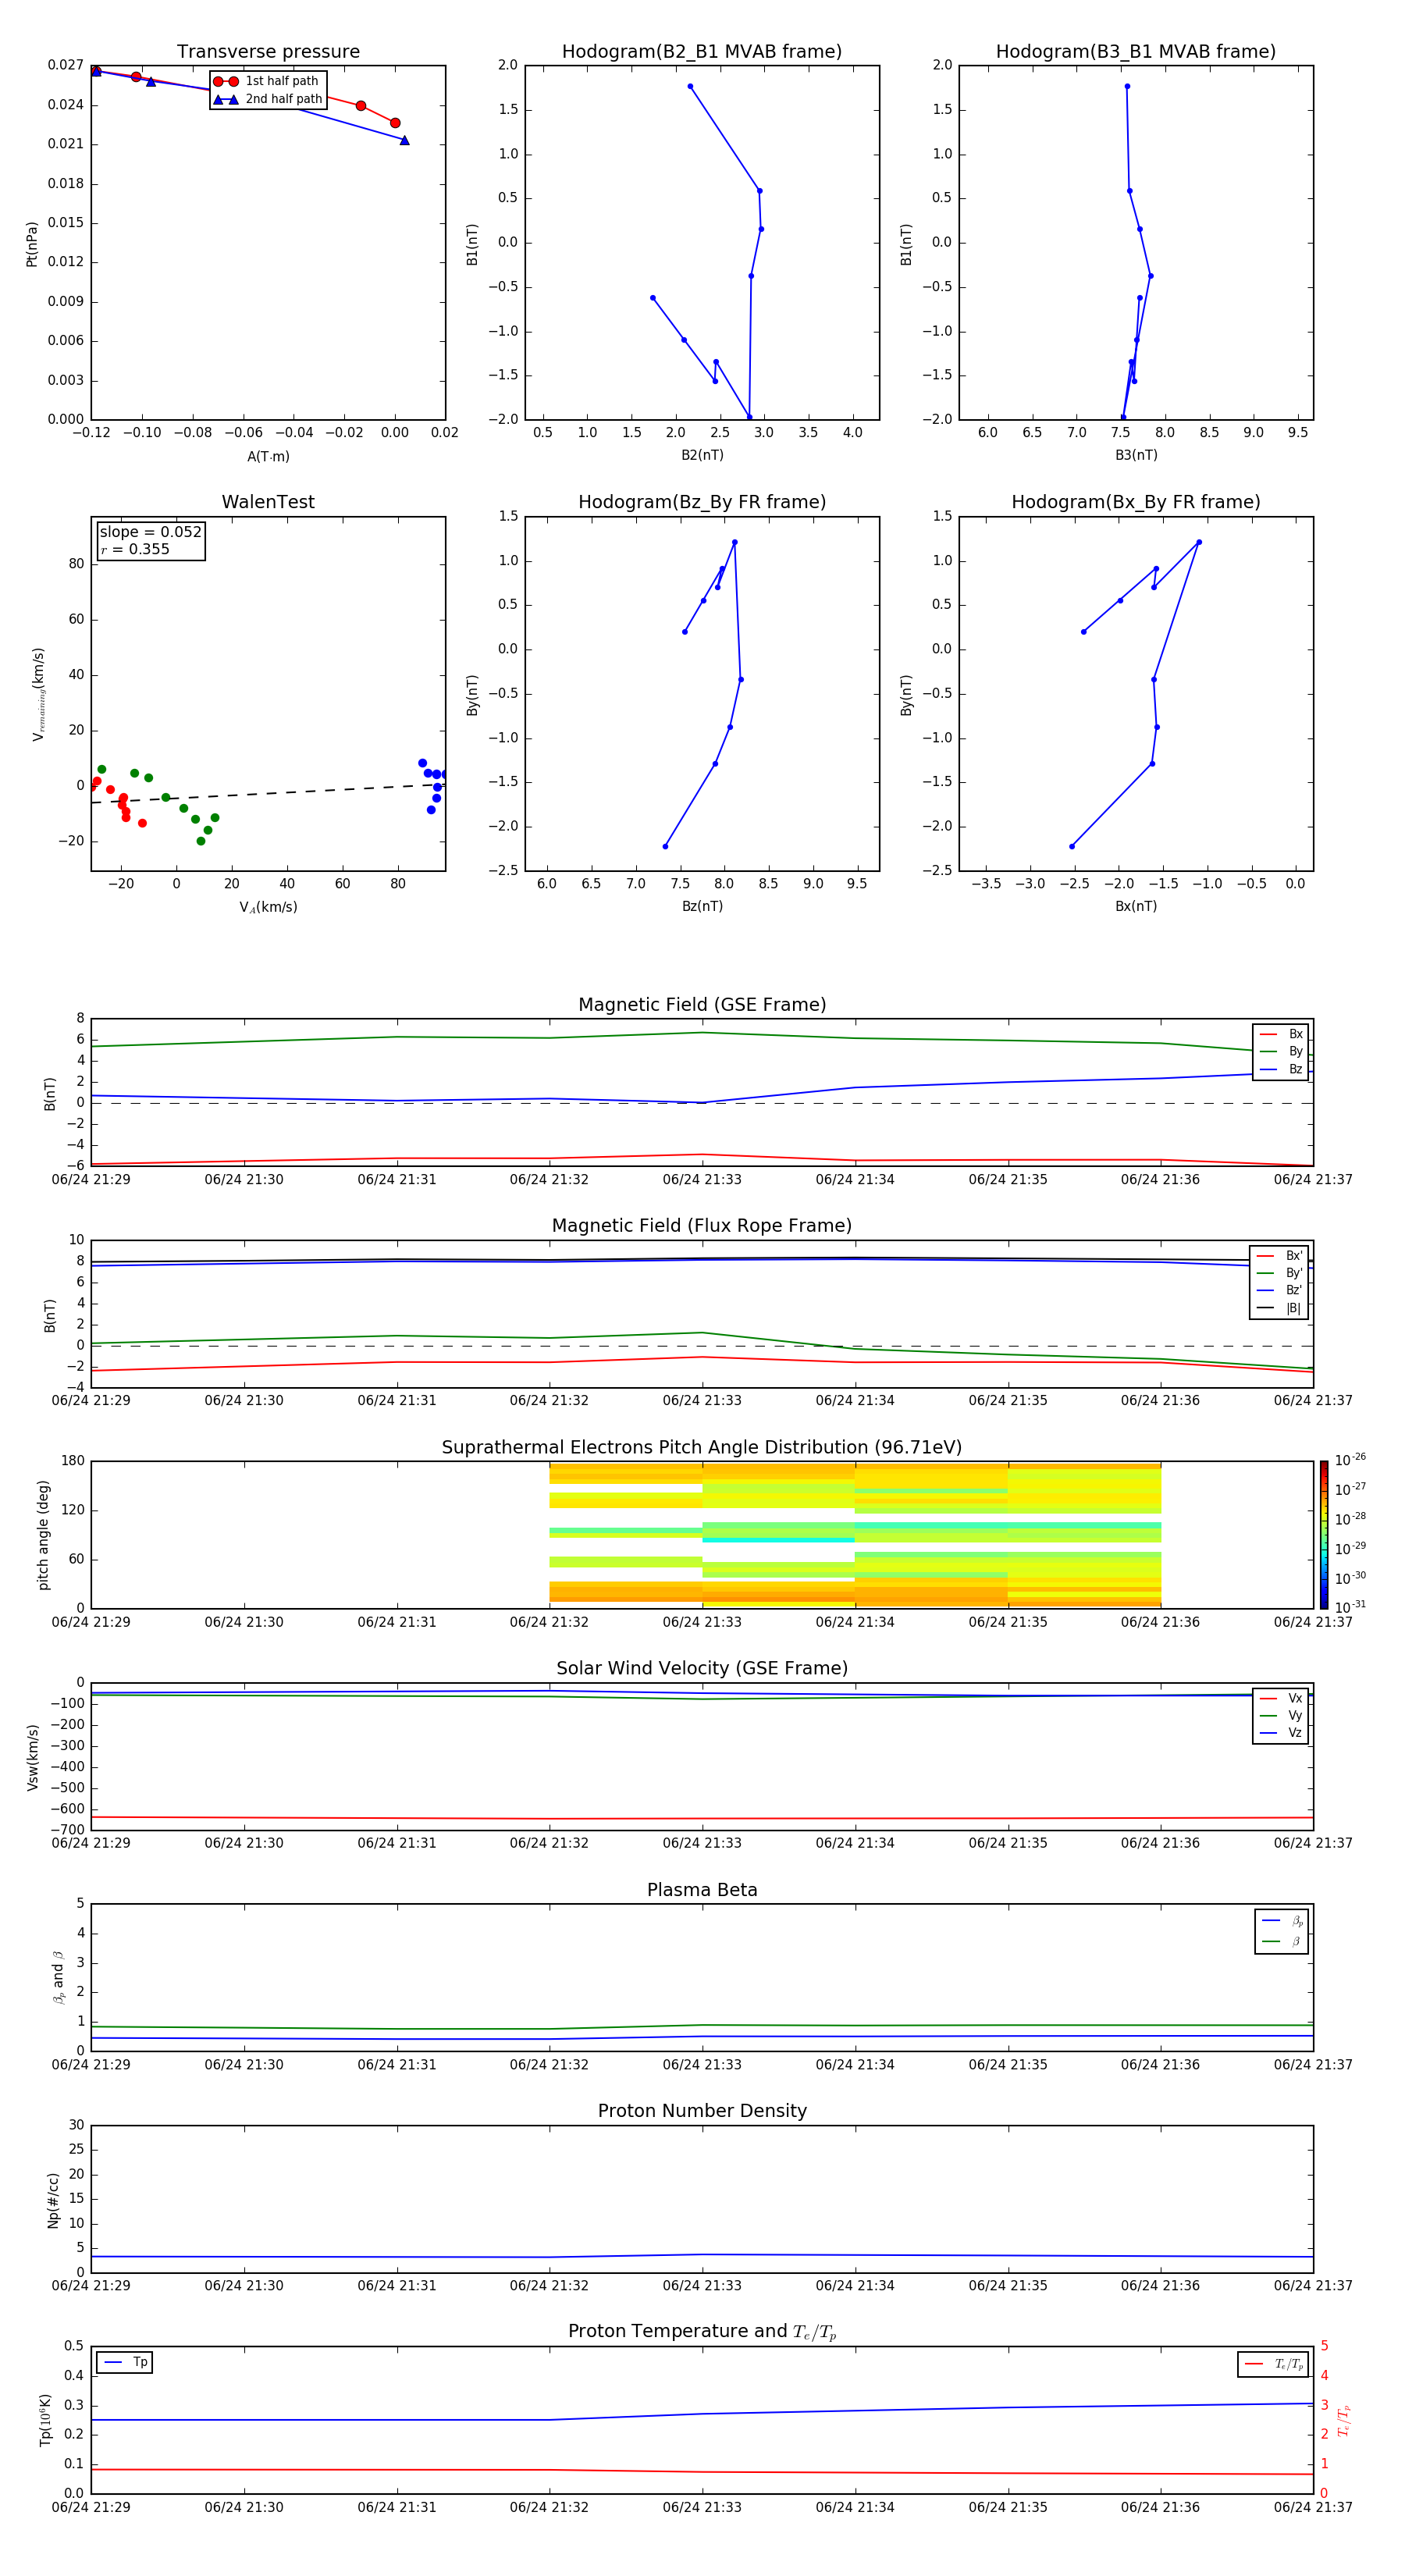Click the 'Hodogram(B2_B1 MVAB frame)' title
The height and width of the screenshot is (2576, 1405).
702,52
